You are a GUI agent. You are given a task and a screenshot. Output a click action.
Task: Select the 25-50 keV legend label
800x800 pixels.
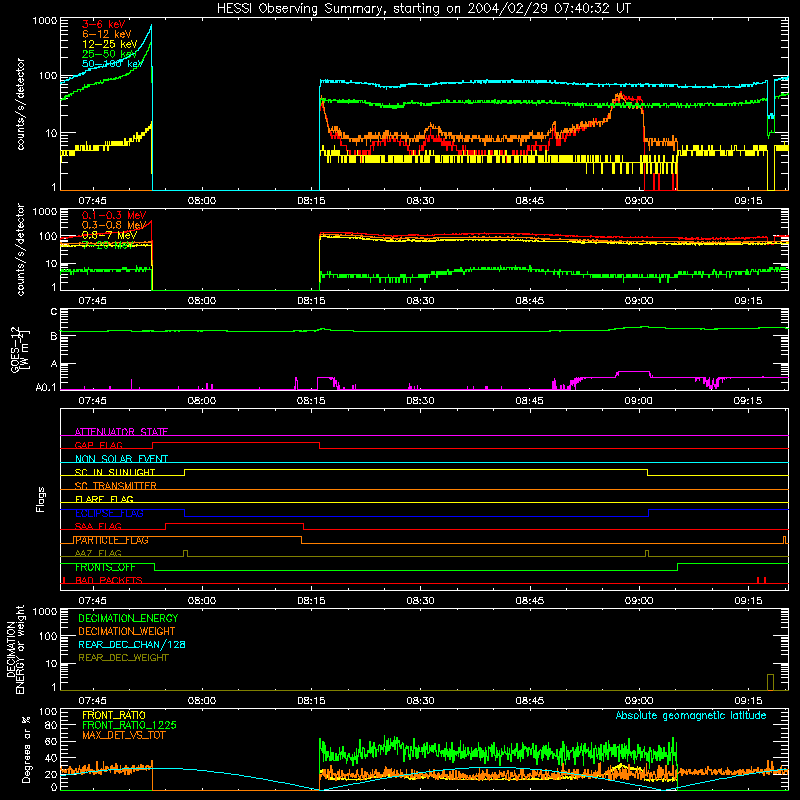(110, 54)
